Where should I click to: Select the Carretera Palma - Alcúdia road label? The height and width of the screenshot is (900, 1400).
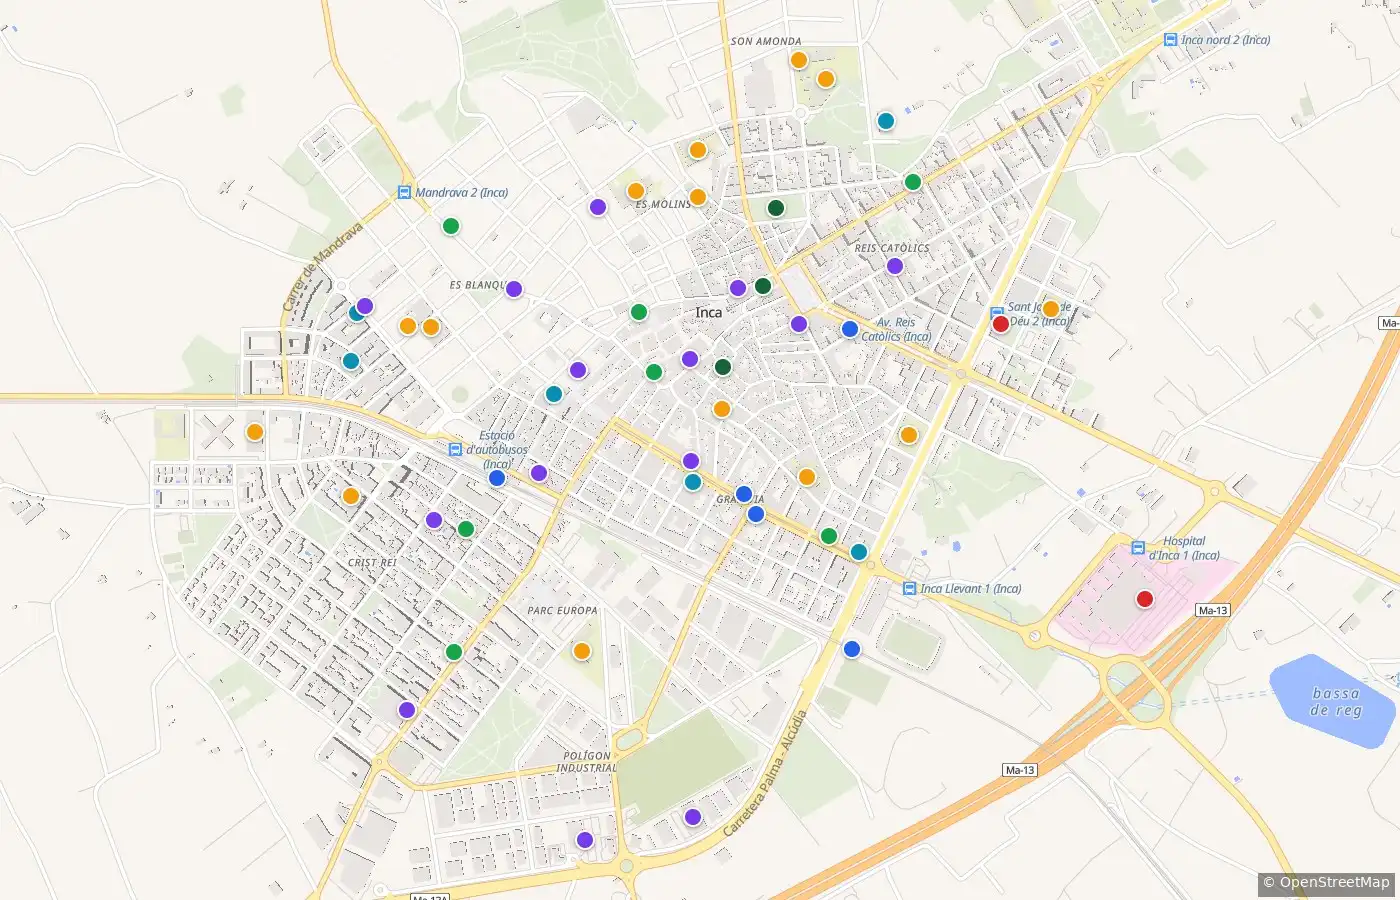coord(765,773)
